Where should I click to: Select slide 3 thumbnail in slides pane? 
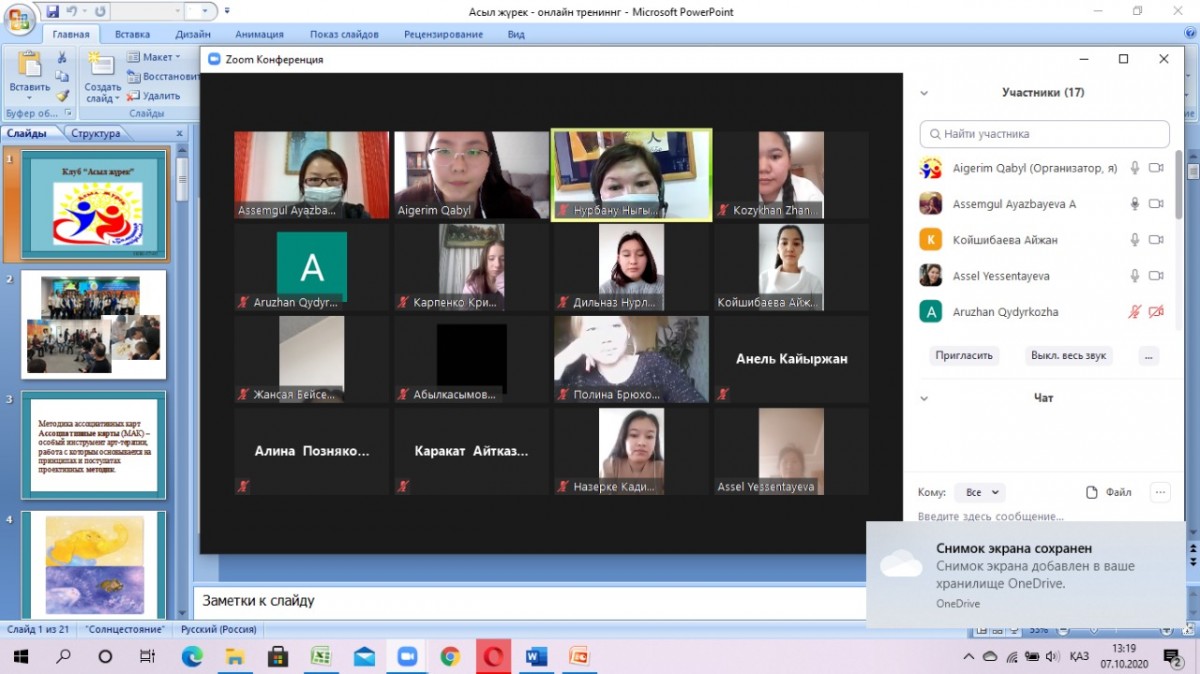(94, 445)
